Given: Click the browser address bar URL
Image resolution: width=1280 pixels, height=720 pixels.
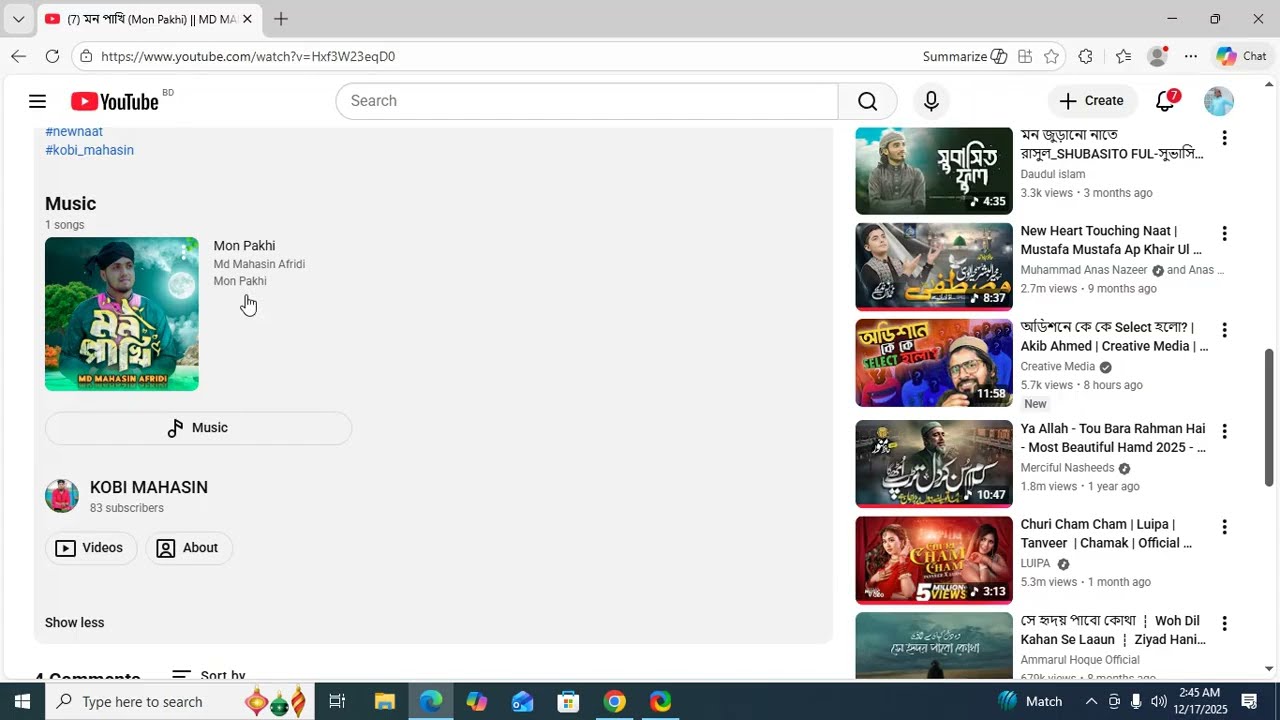Looking at the screenshot, I should (248, 56).
